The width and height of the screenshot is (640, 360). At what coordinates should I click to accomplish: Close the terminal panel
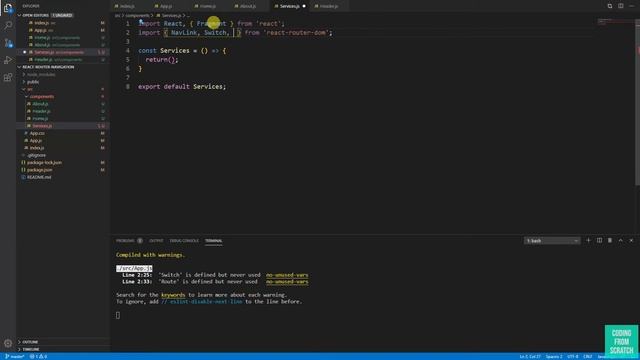631,240
